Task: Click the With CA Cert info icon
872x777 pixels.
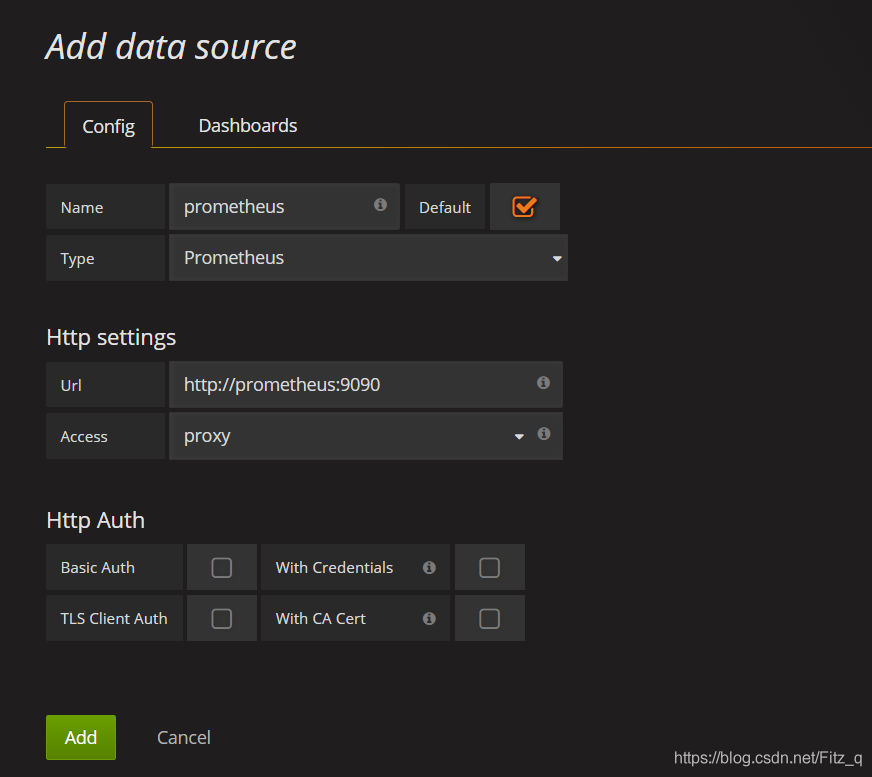Action: [x=429, y=618]
